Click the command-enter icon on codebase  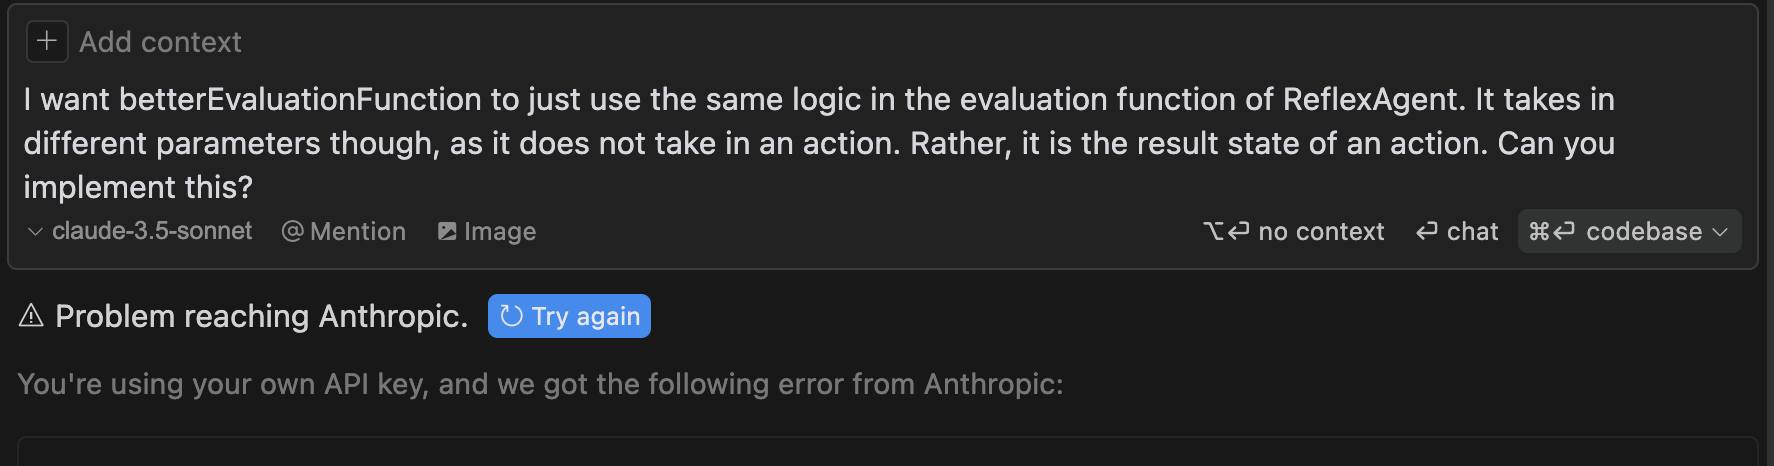coord(1552,231)
